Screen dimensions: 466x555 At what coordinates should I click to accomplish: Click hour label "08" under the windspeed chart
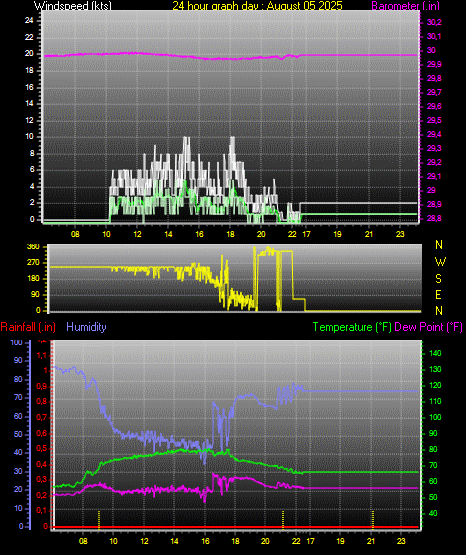point(75,234)
